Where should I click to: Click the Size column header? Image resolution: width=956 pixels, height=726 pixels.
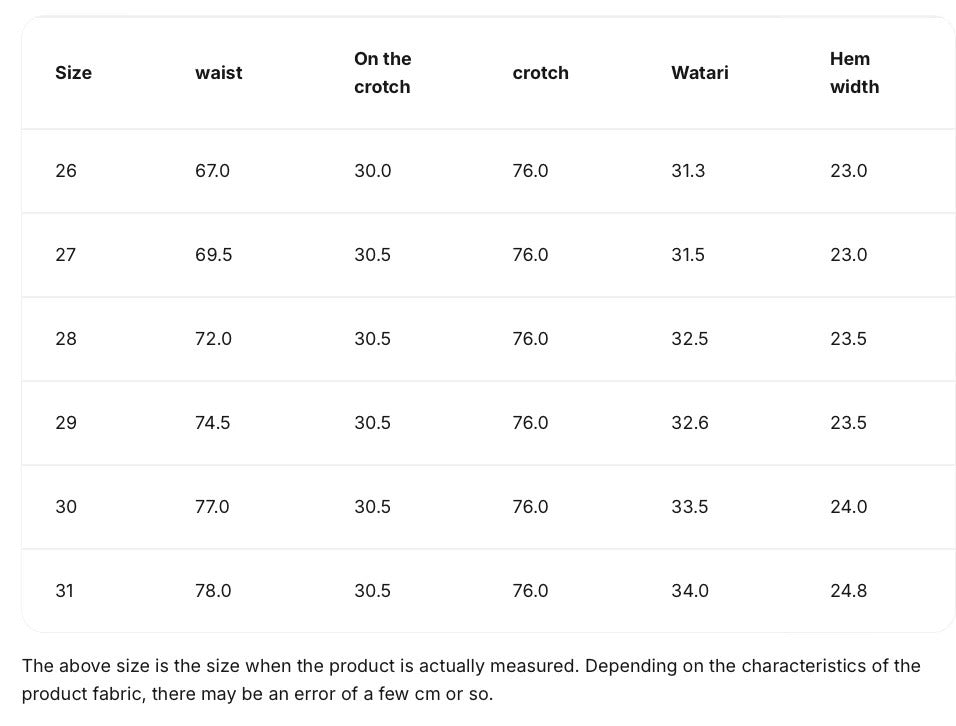73,73
